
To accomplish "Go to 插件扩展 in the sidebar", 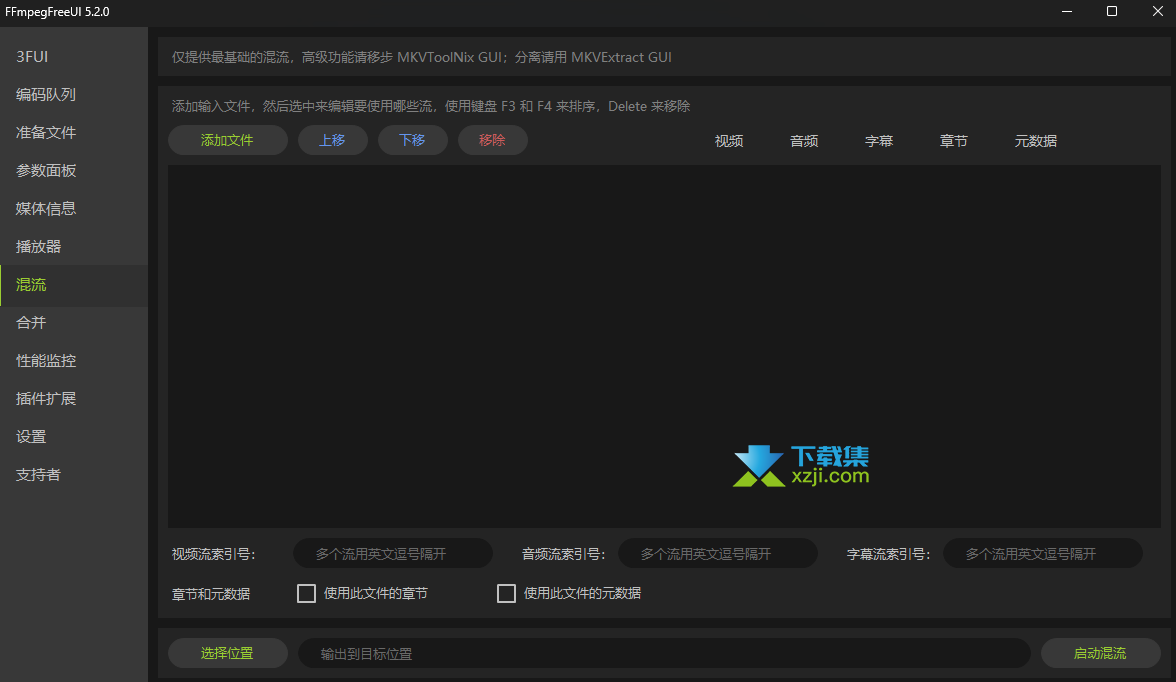I will 74,399.
